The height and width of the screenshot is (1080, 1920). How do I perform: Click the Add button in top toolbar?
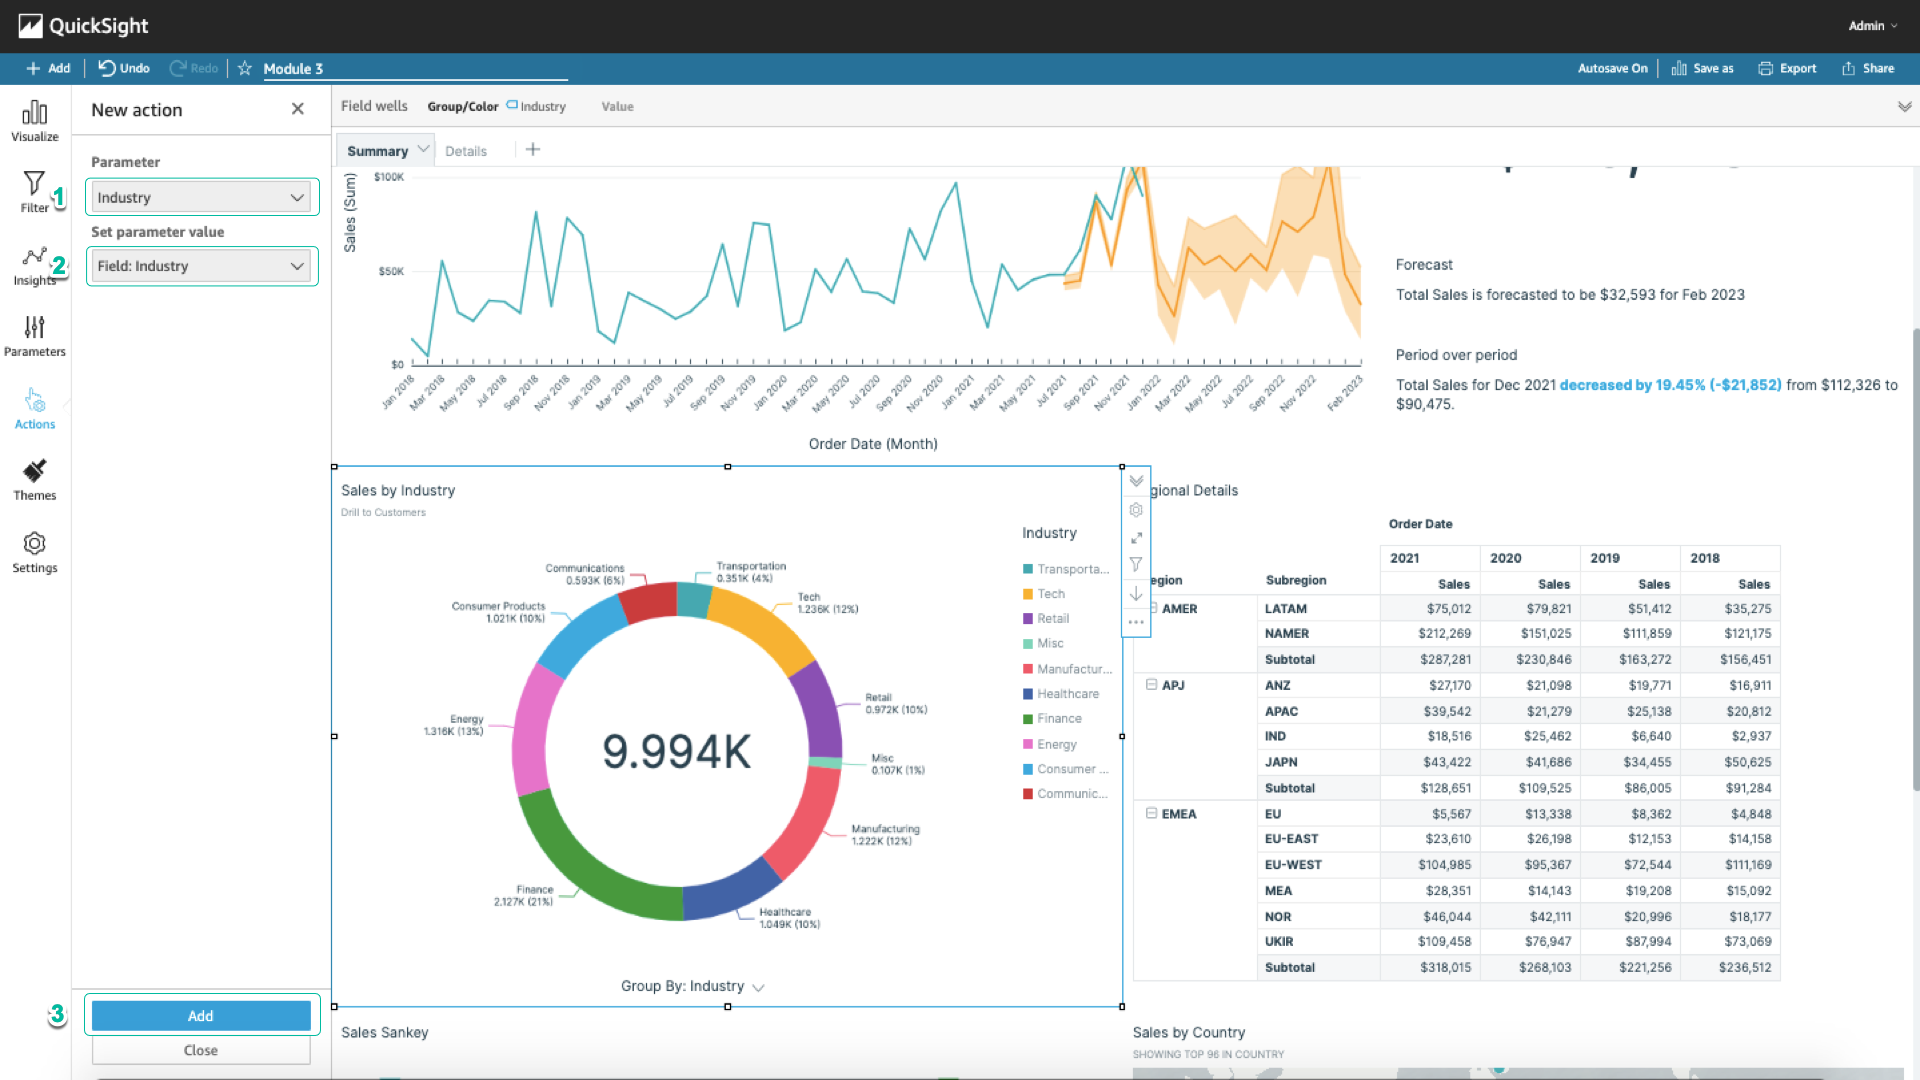pos(48,68)
